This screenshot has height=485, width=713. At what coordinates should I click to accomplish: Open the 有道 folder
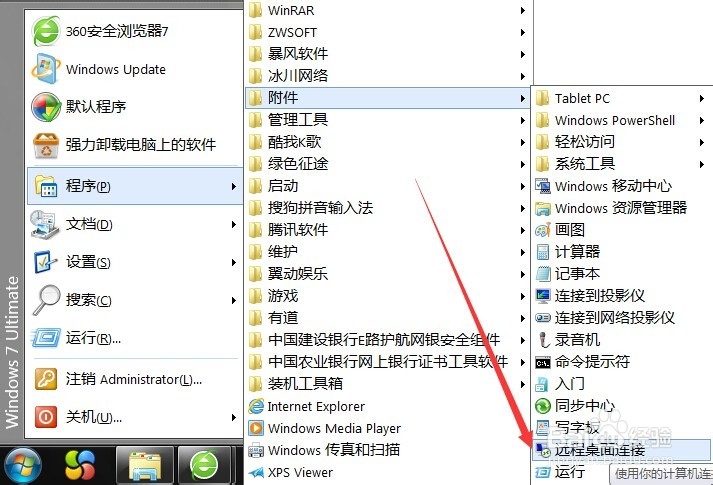pyautogui.click(x=387, y=318)
